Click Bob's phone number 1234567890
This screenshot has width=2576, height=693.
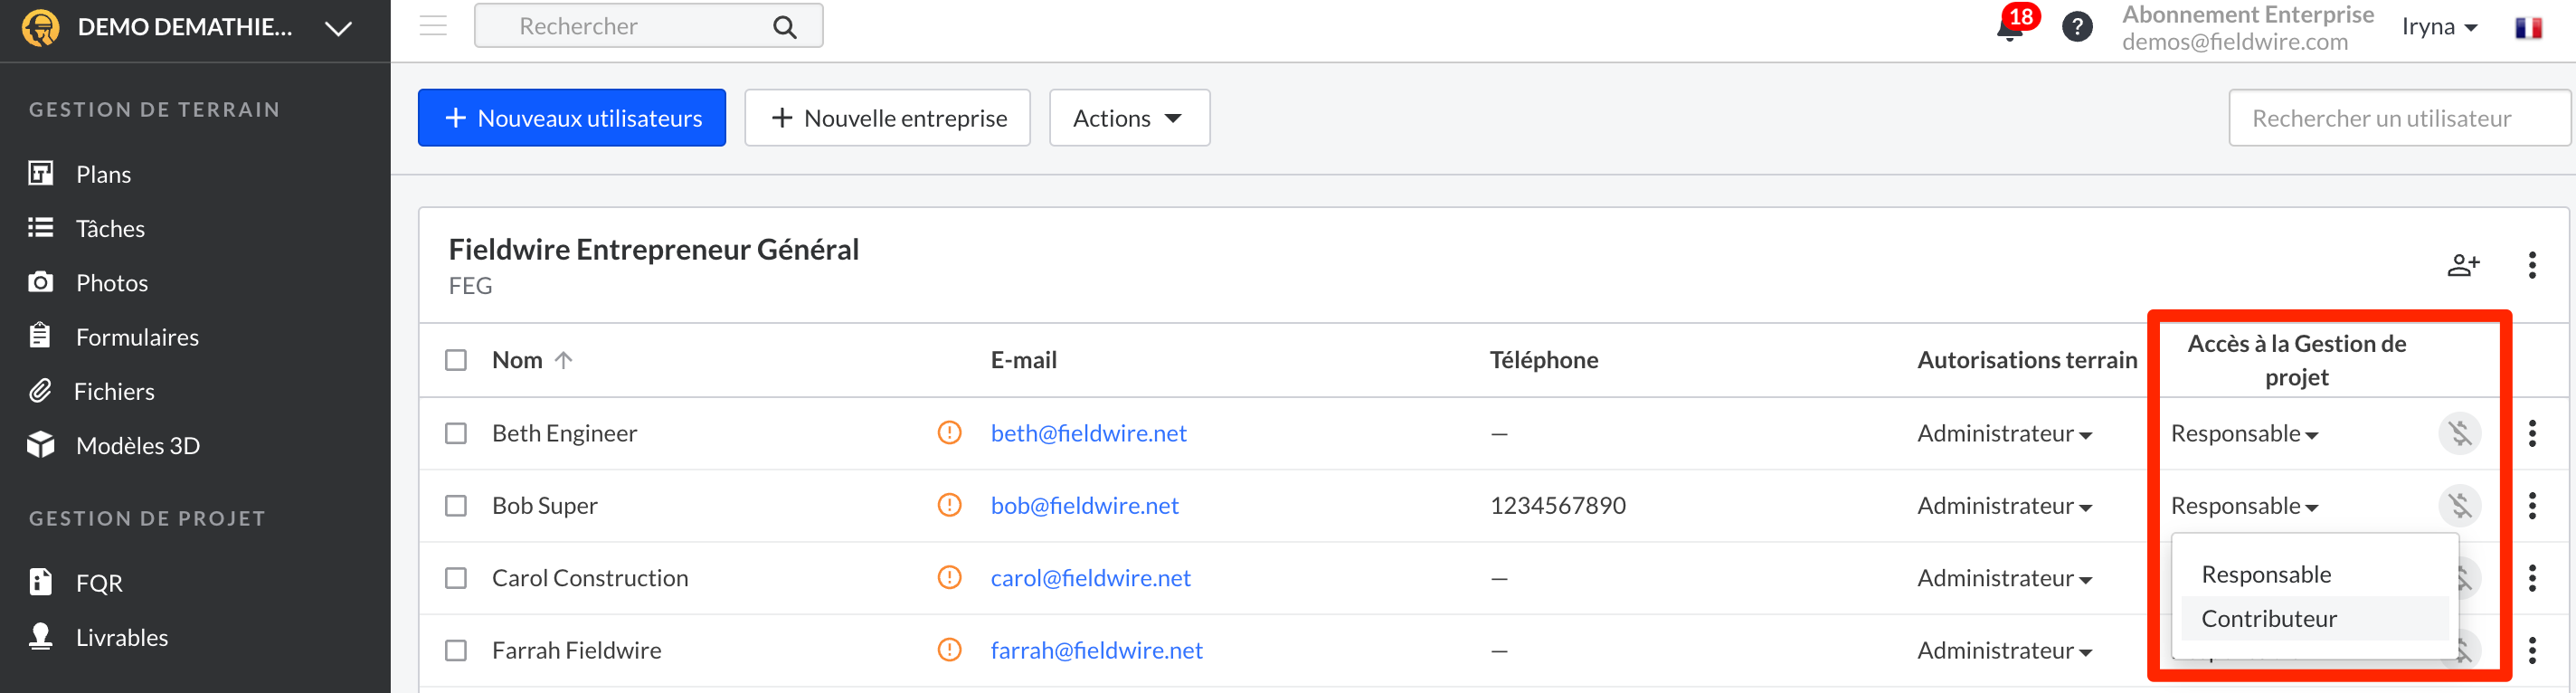tap(1557, 505)
